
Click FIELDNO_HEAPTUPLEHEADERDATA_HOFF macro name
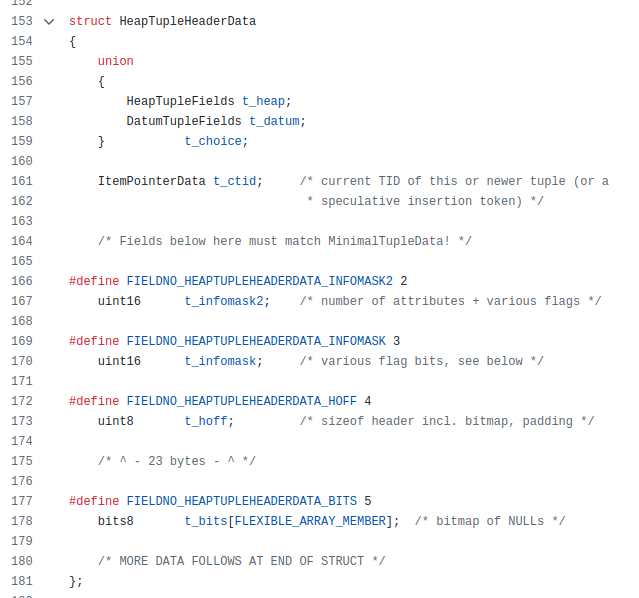(241, 401)
